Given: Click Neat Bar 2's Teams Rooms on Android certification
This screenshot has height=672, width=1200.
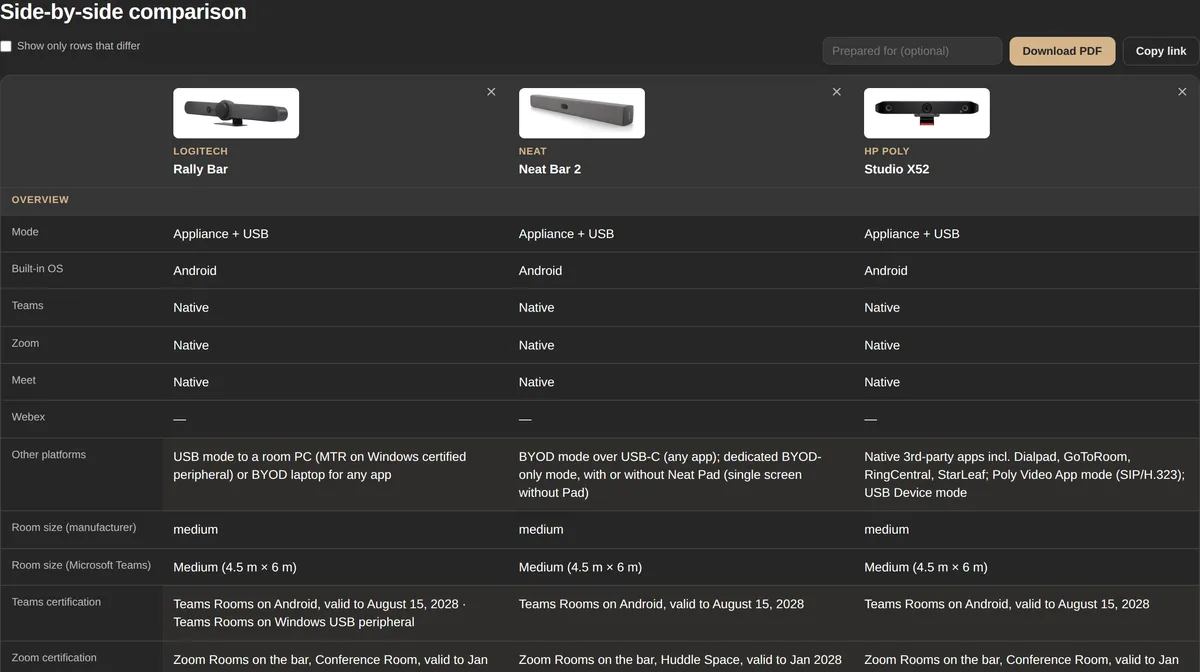Looking at the screenshot, I should point(661,604).
